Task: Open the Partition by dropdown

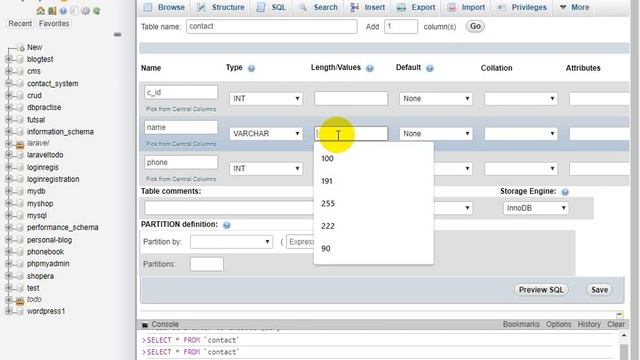Action: click(231, 242)
